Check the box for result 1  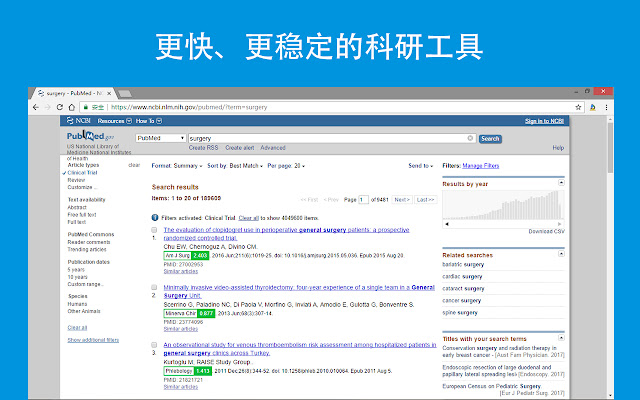pyautogui.click(x=154, y=230)
